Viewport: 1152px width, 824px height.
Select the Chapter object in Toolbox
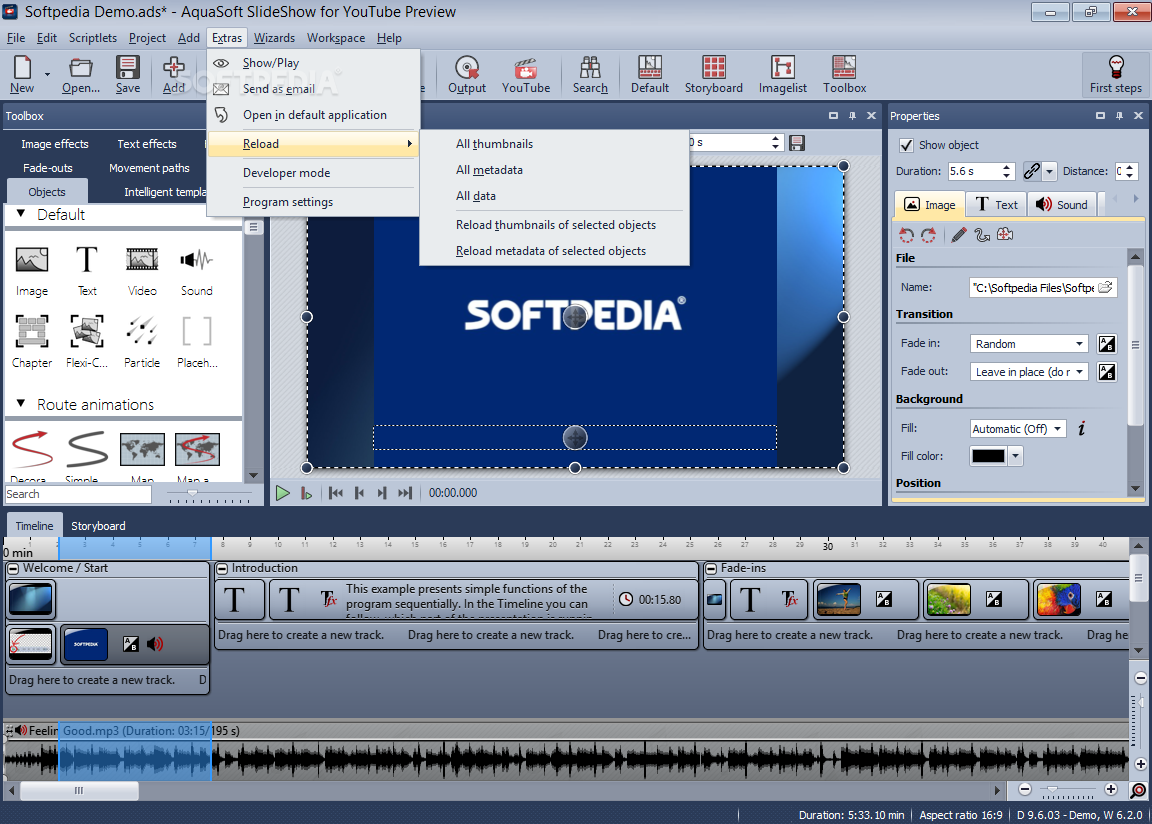click(x=32, y=341)
